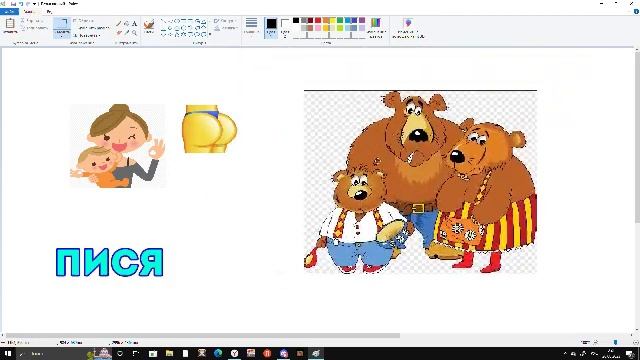640x360 pixels.
Task: Click the Paste clipboard button
Action: (x=10, y=26)
